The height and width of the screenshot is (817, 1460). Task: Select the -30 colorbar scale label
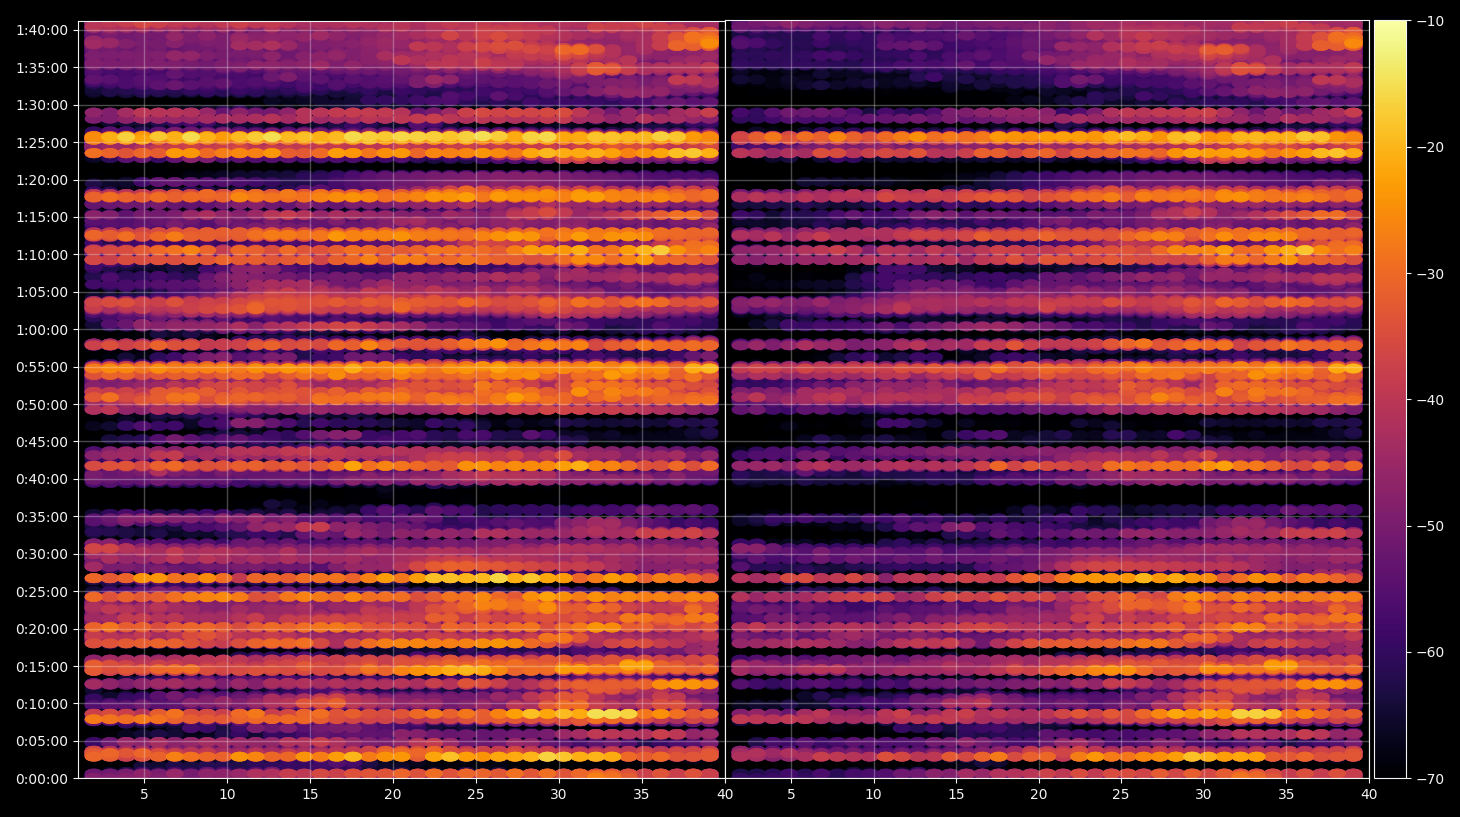pyautogui.click(x=1431, y=274)
